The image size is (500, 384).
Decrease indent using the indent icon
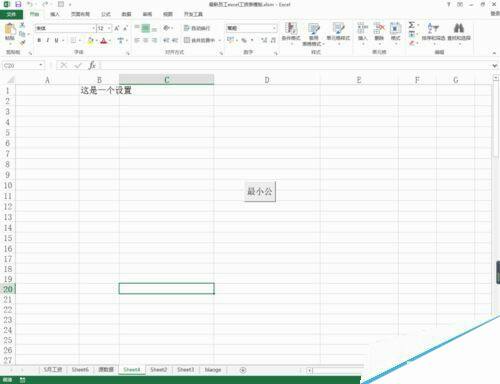(166, 40)
